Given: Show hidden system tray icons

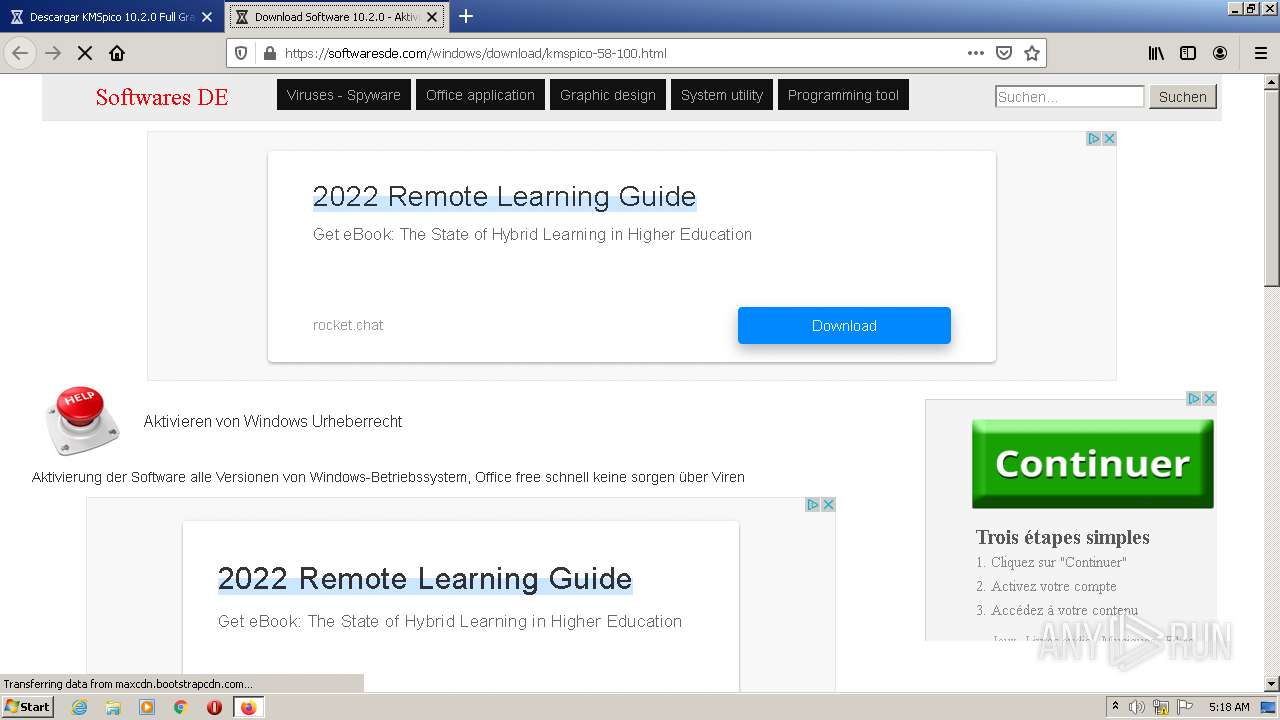Looking at the screenshot, I should [1115, 707].
